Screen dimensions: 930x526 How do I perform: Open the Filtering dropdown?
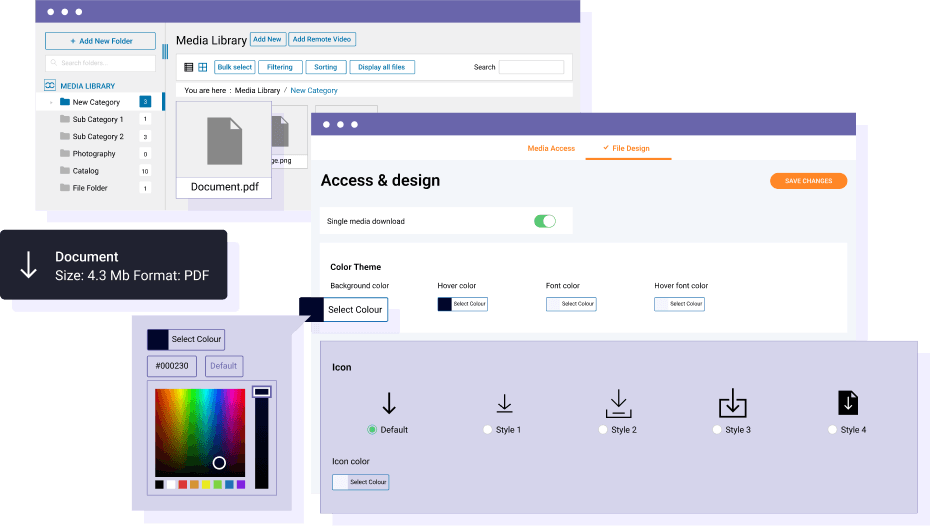click(279, 67)
